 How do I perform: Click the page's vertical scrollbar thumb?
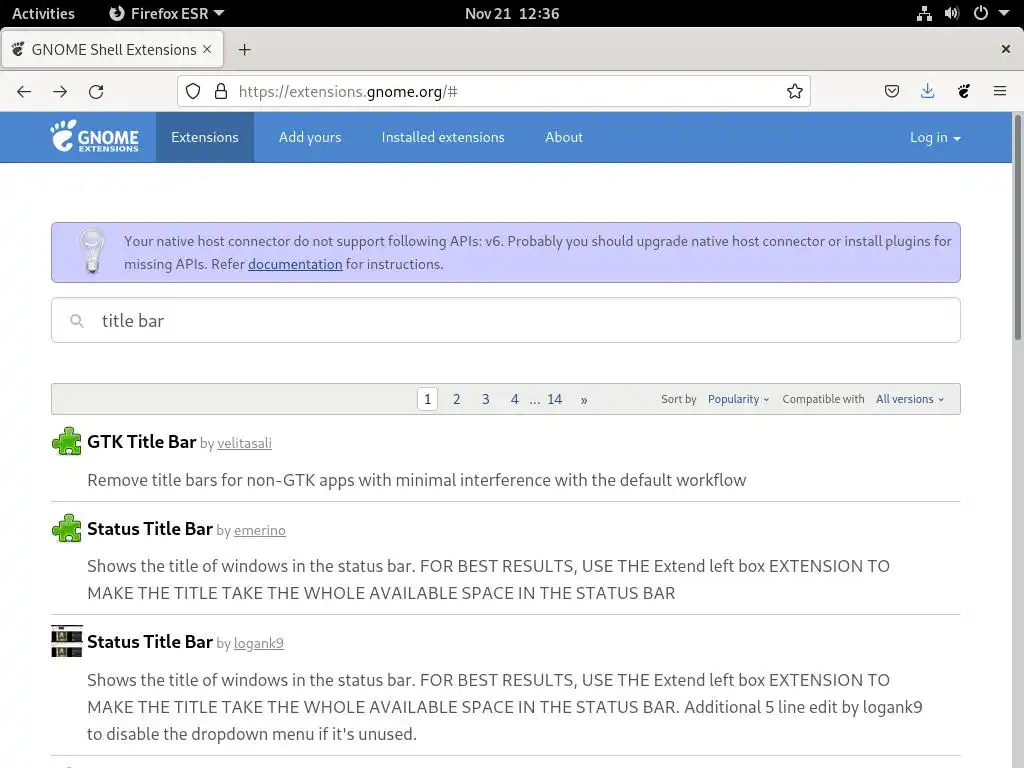(1017, 227)
